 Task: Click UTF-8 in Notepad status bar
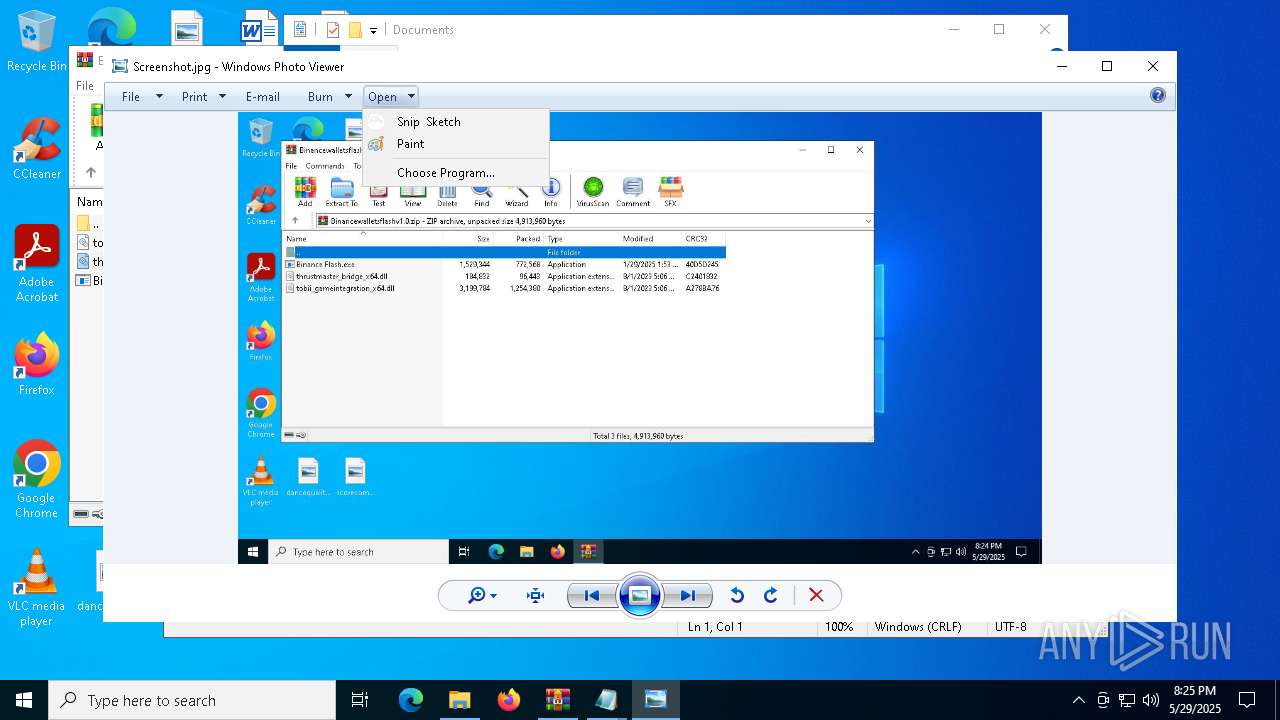pos(1010,627)
